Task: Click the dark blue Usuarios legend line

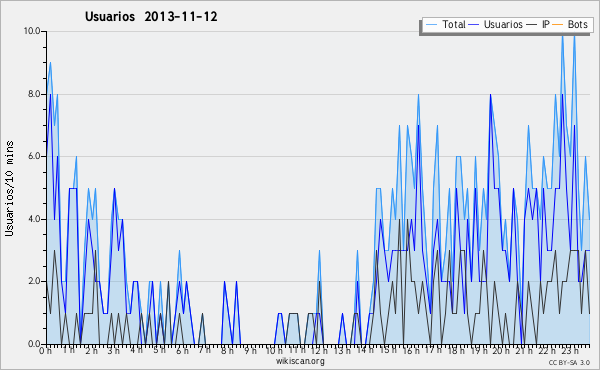Action: [x=474, y=25]
